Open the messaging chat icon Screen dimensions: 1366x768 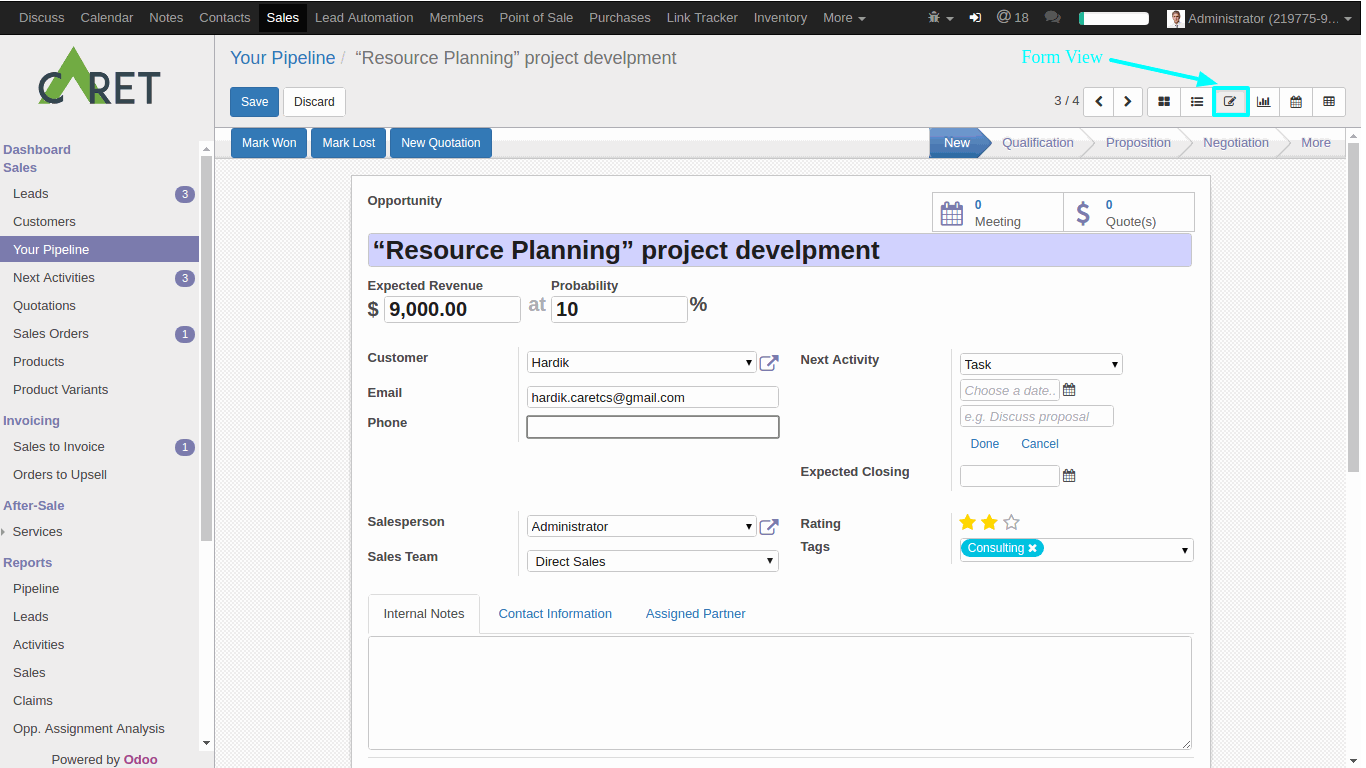coord(1052,17)
